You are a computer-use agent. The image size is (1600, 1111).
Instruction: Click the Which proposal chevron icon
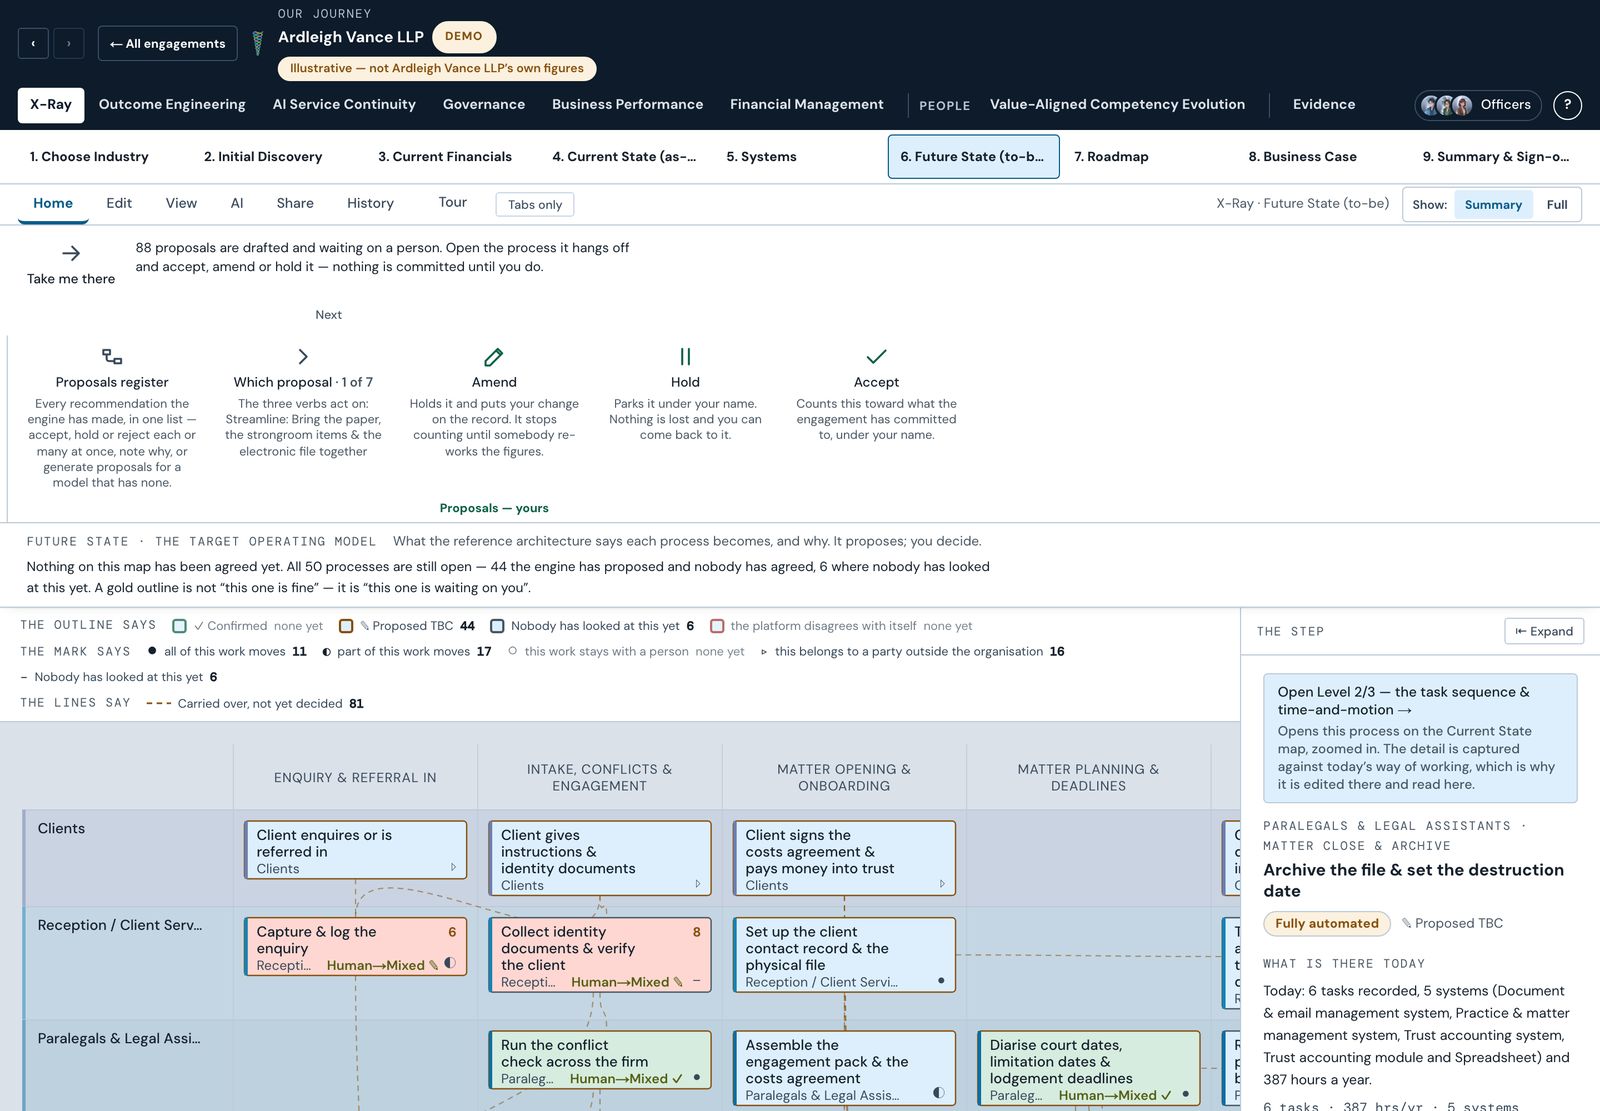303,356
